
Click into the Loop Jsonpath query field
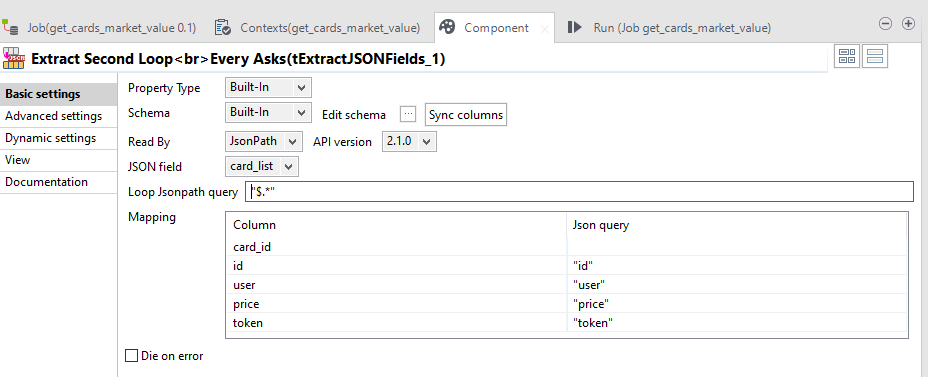(579, 191)
